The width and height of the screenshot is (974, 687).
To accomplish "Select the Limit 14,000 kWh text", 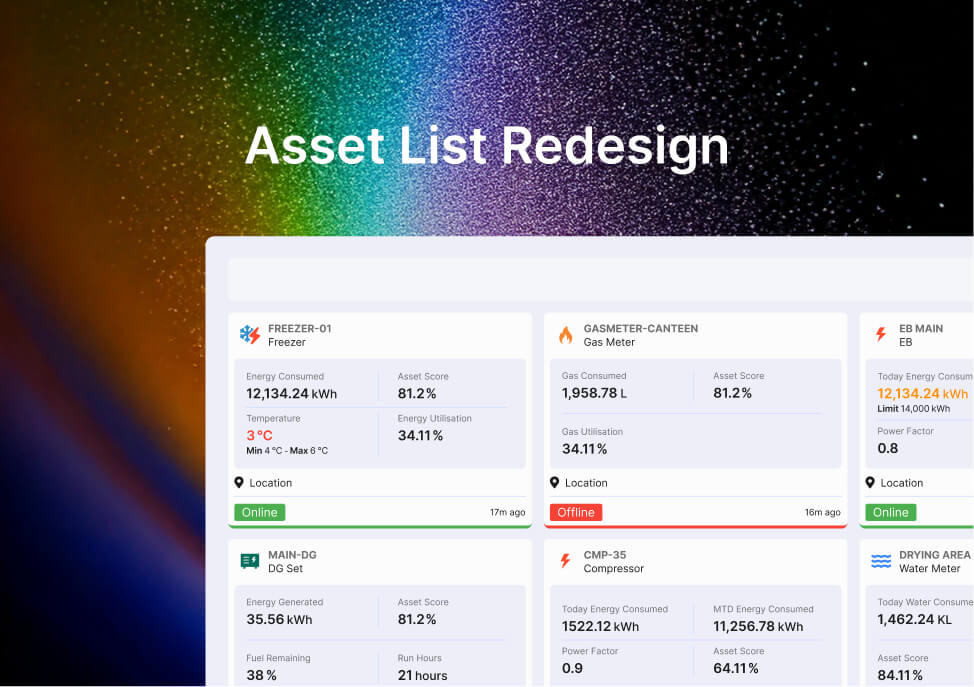I will [913, 409].
